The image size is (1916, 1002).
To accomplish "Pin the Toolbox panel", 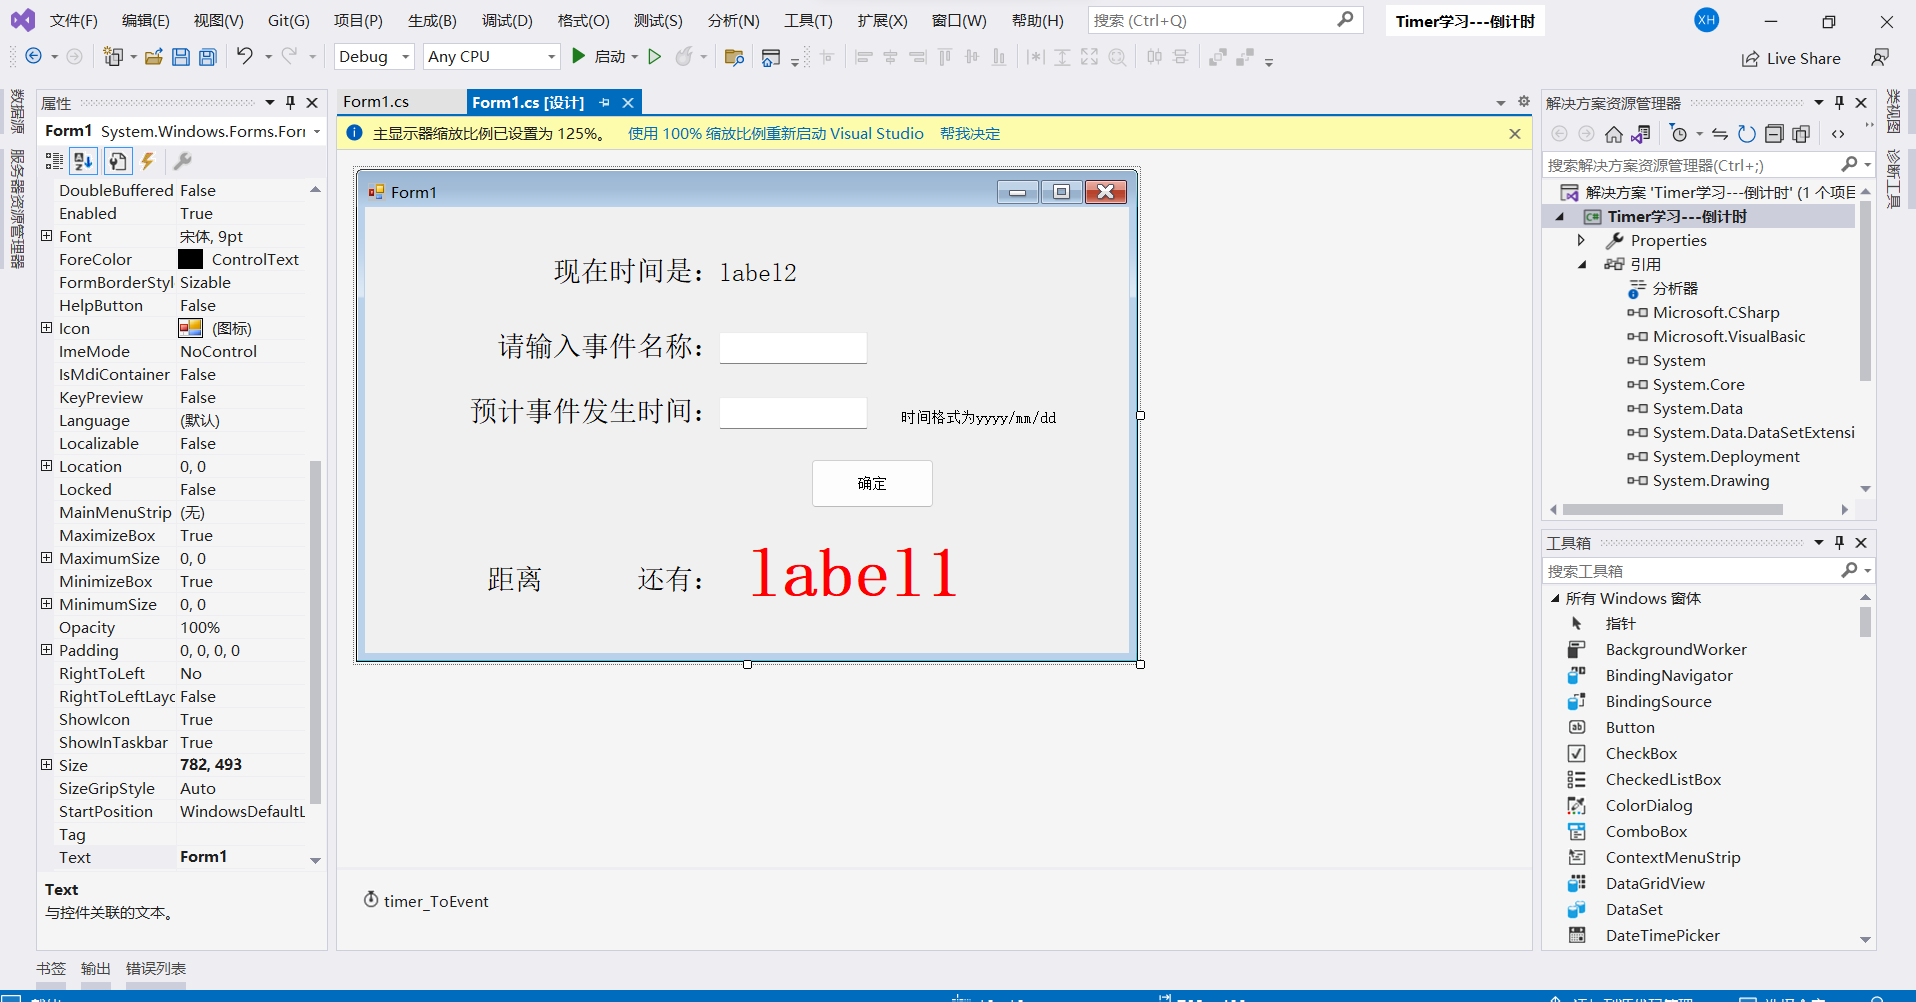I will [x=1838, y=542].
